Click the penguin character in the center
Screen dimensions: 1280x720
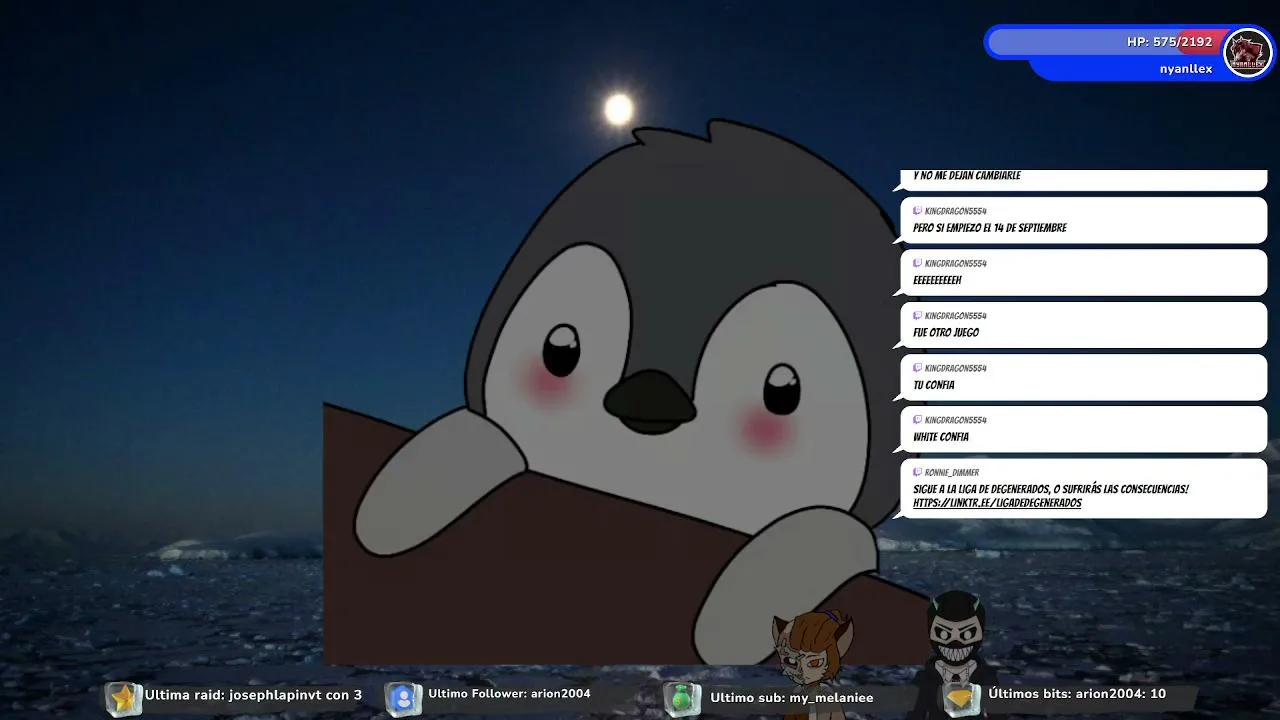[640, 390]
